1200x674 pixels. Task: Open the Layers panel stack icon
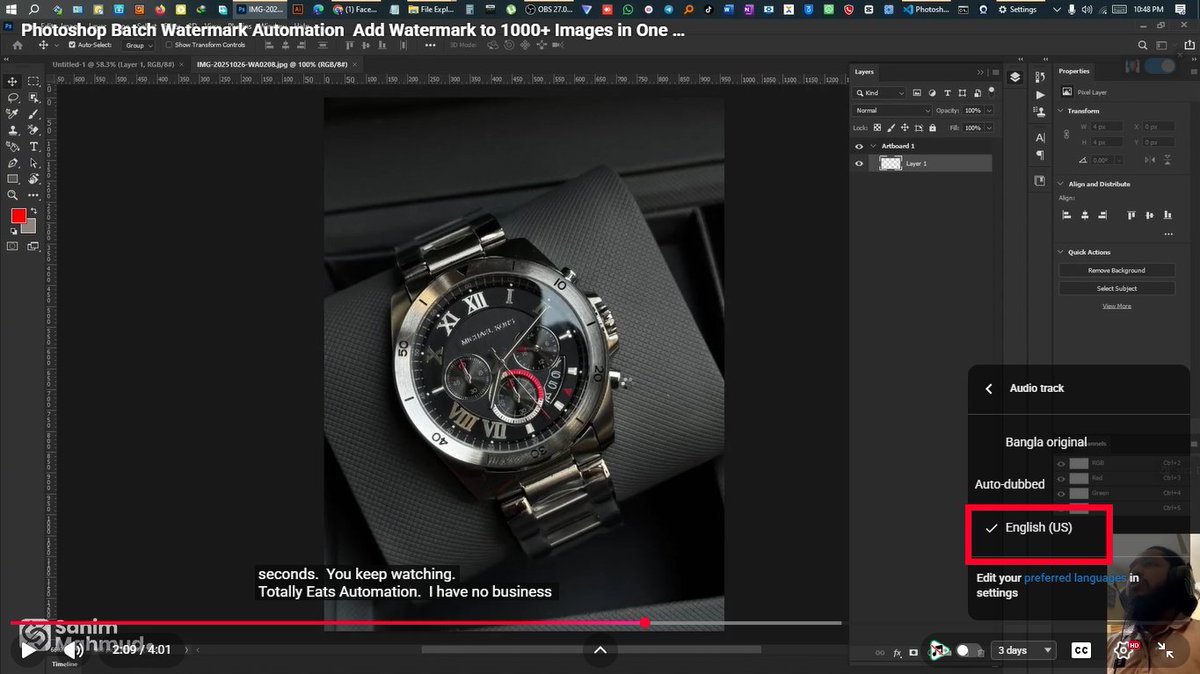[x=1015, y=77]
